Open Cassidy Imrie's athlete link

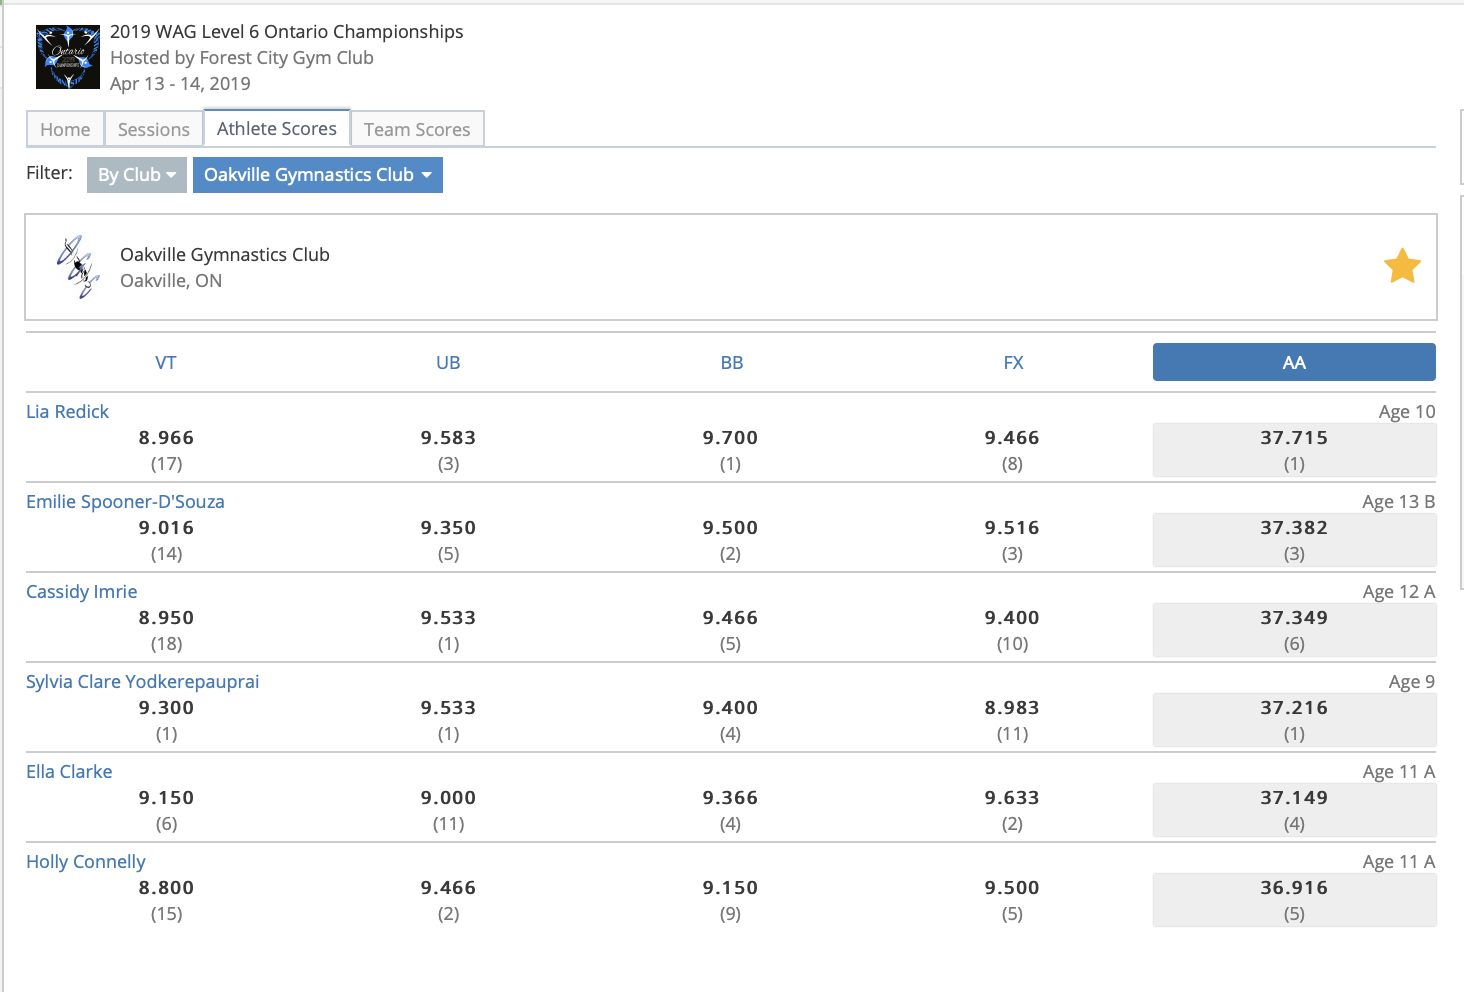tap(81, 592)
